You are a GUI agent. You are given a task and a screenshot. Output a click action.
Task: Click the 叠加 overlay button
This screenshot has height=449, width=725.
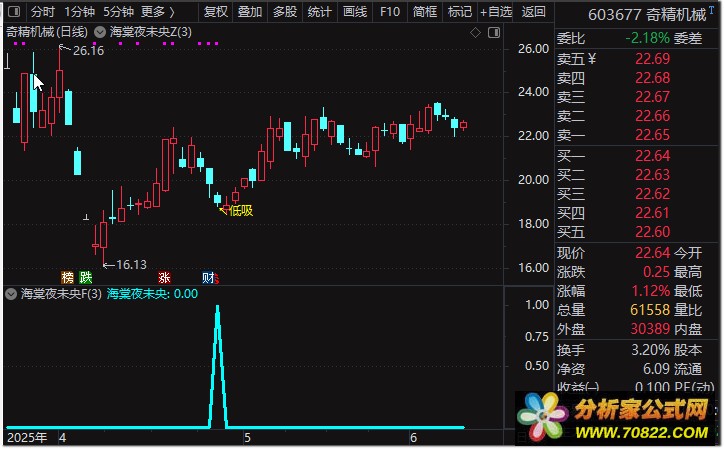coord(250,12)
